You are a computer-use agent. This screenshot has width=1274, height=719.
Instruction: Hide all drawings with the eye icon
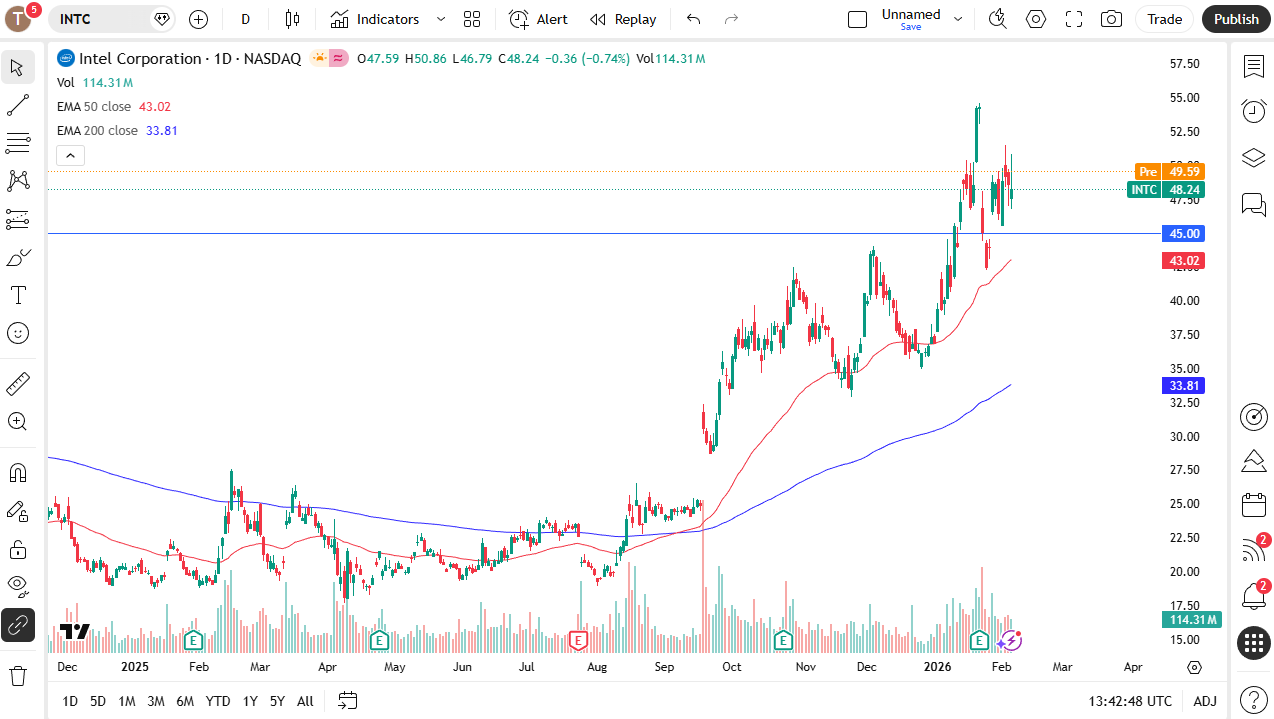(x=18, y=586)
